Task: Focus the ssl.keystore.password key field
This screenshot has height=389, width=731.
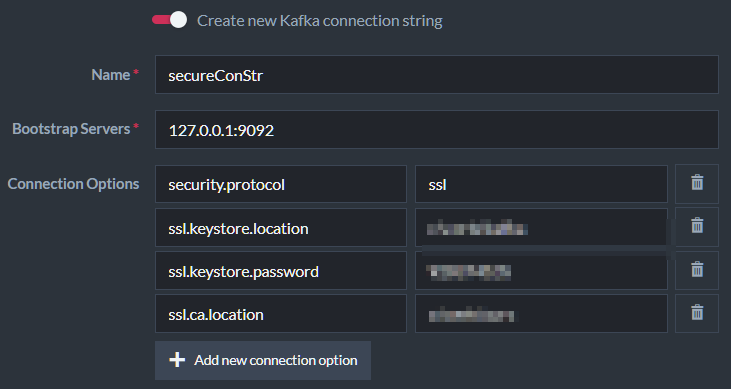Action: 281,271
